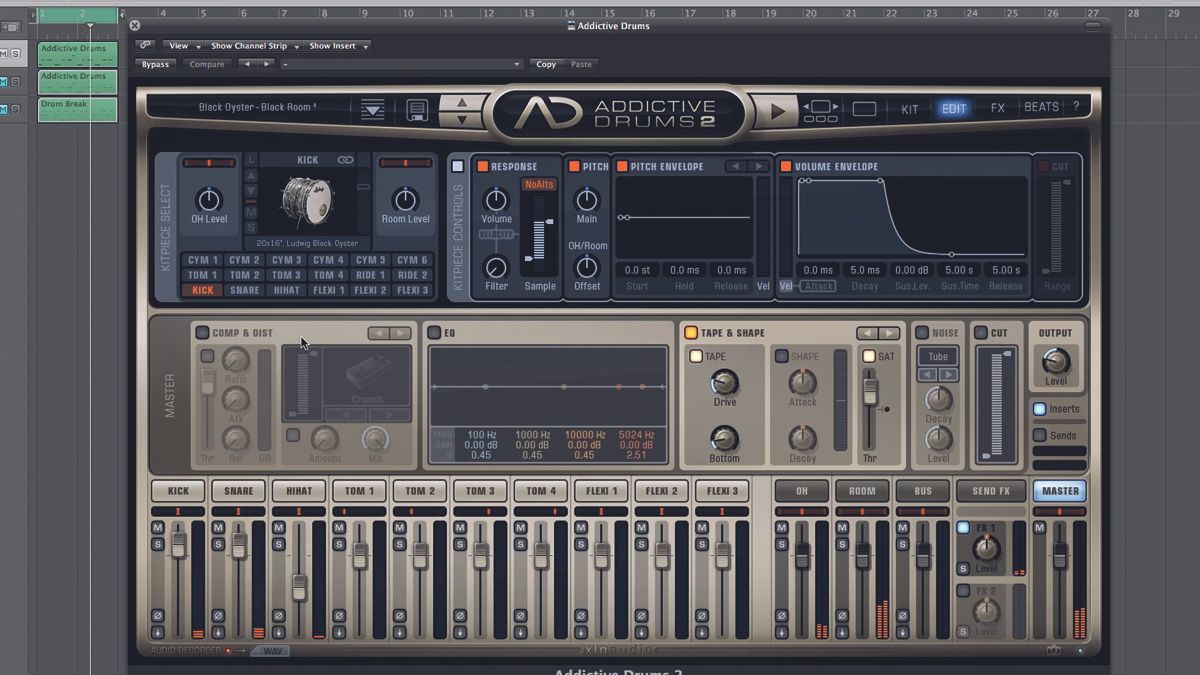Screen dimensions: 1200x675
Task: Switch to the KIT tab
Action: click(910, 108)
